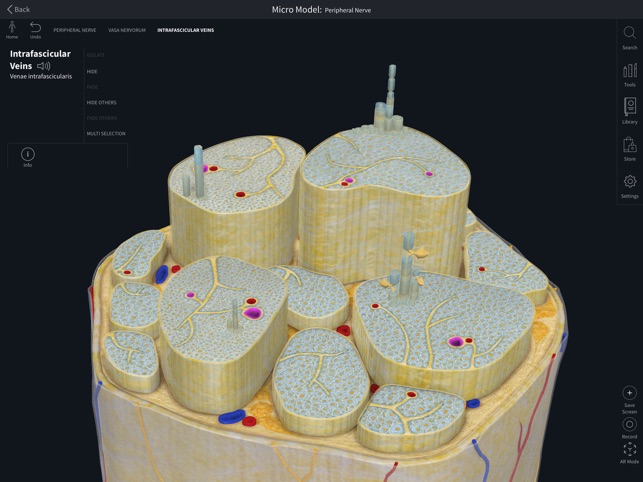Activate the AR Mode icon
Image resolution: width=643 pixels, height=482 pixels.
pyautogui.click(x=629, y=450)
